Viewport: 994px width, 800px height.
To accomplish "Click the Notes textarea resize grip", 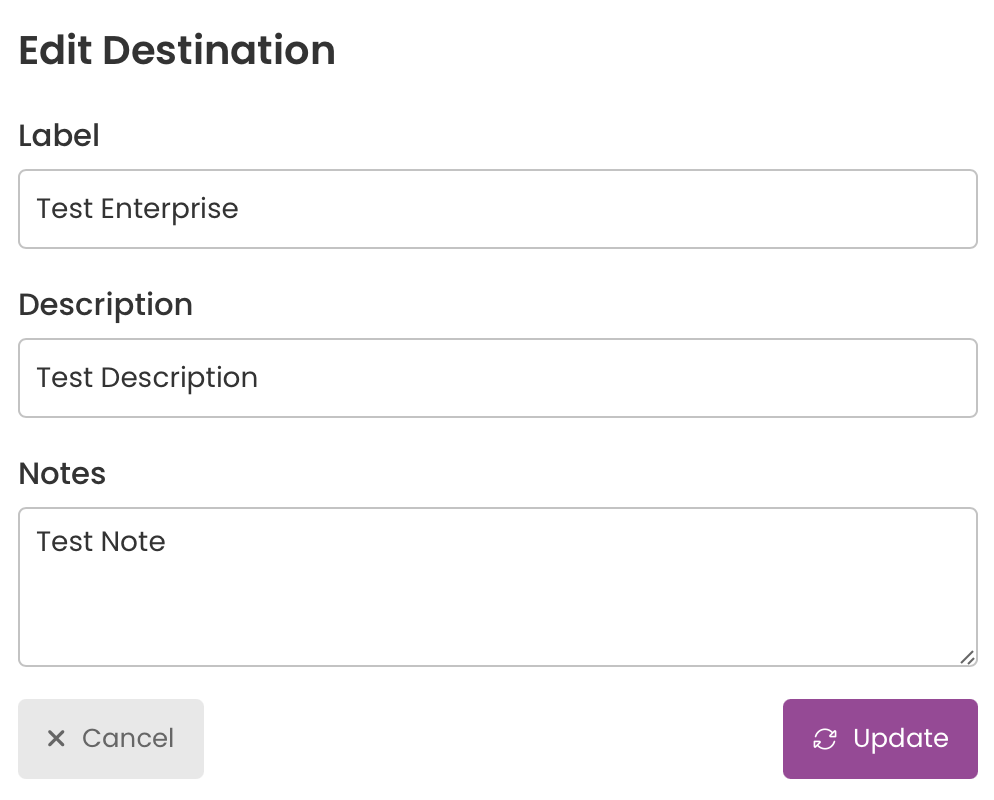I will pyautogui.click(x=967, y=657).
